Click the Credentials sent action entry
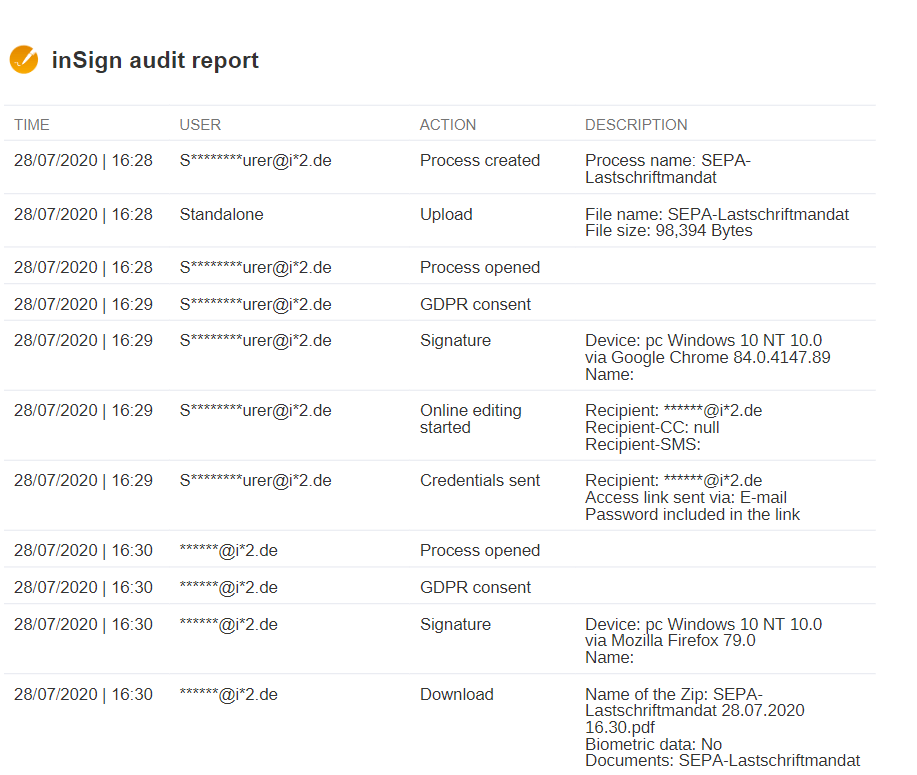Image resolution: width=917 pixels, height=775 pixels. coord(480,480)
